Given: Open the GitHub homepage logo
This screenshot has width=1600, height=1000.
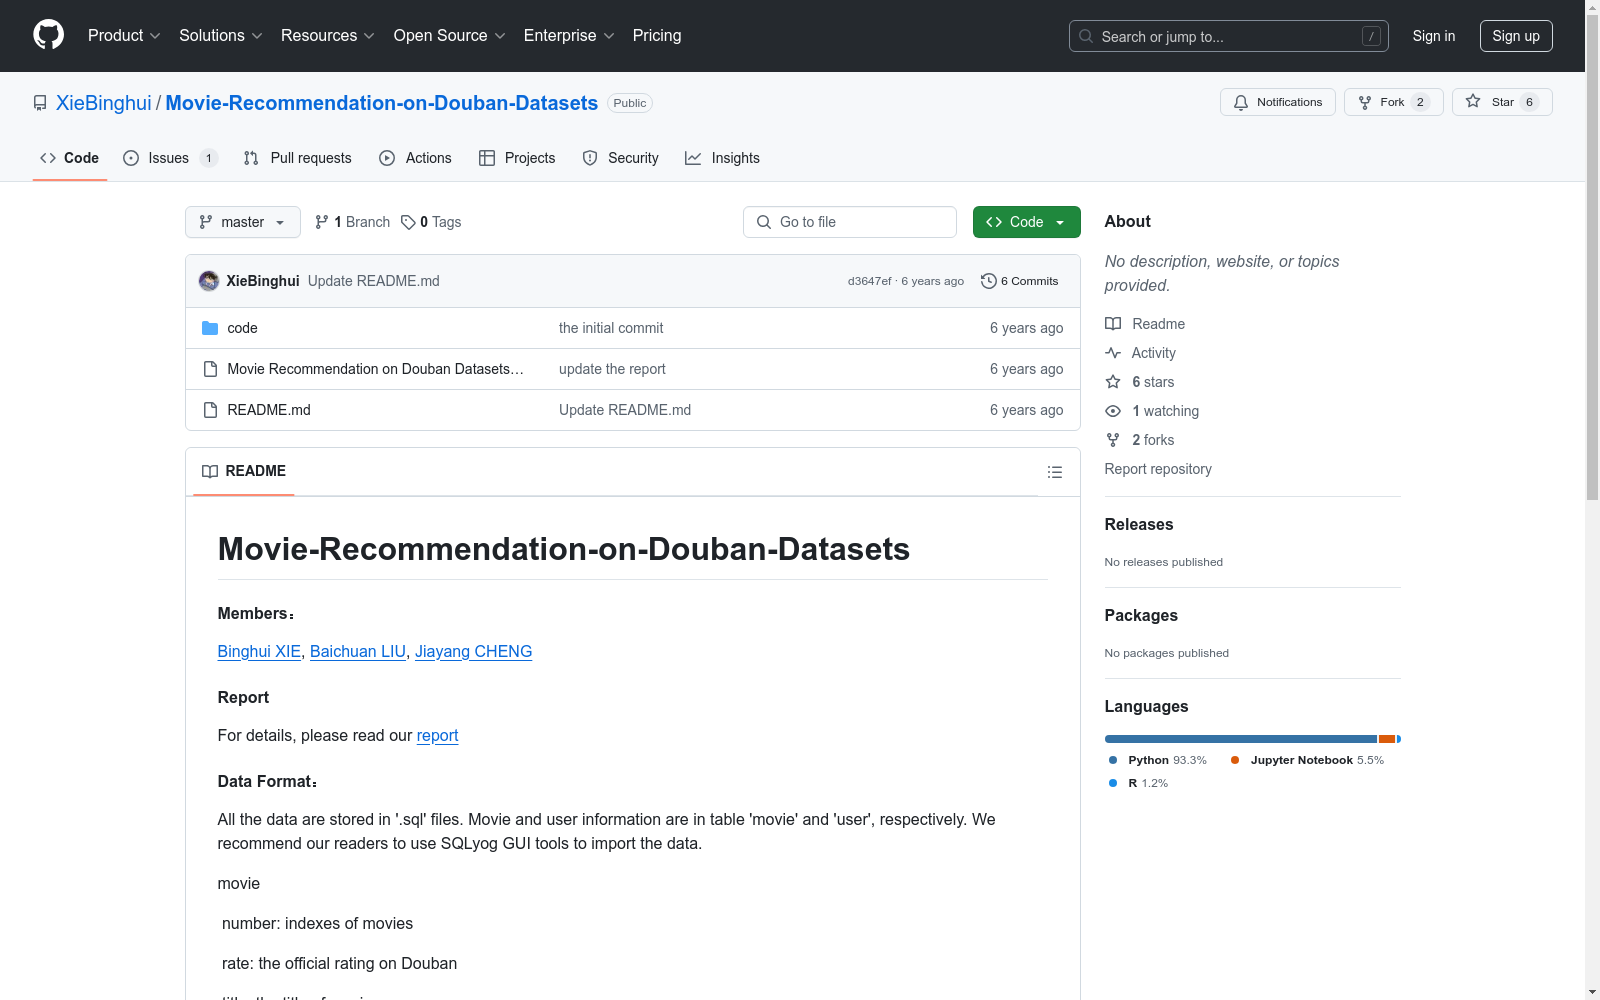Looking at the screenshot, I should 48,35.
